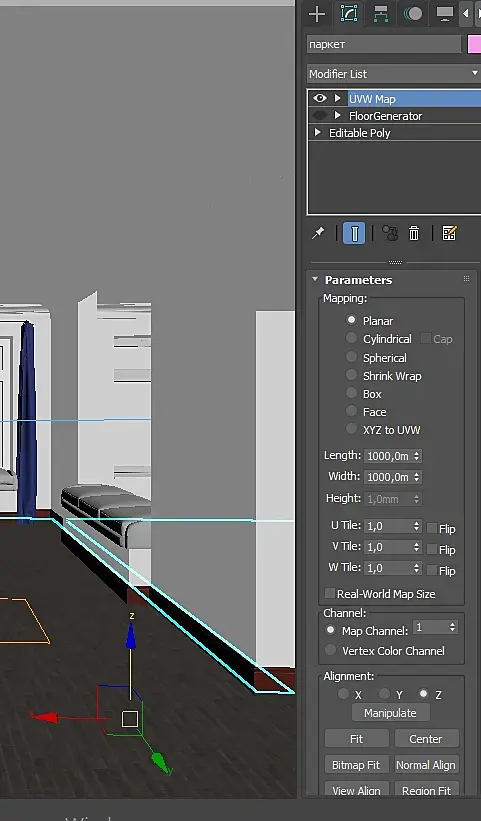
Task: Open the Display panel tab
Action: click(444, 14)
